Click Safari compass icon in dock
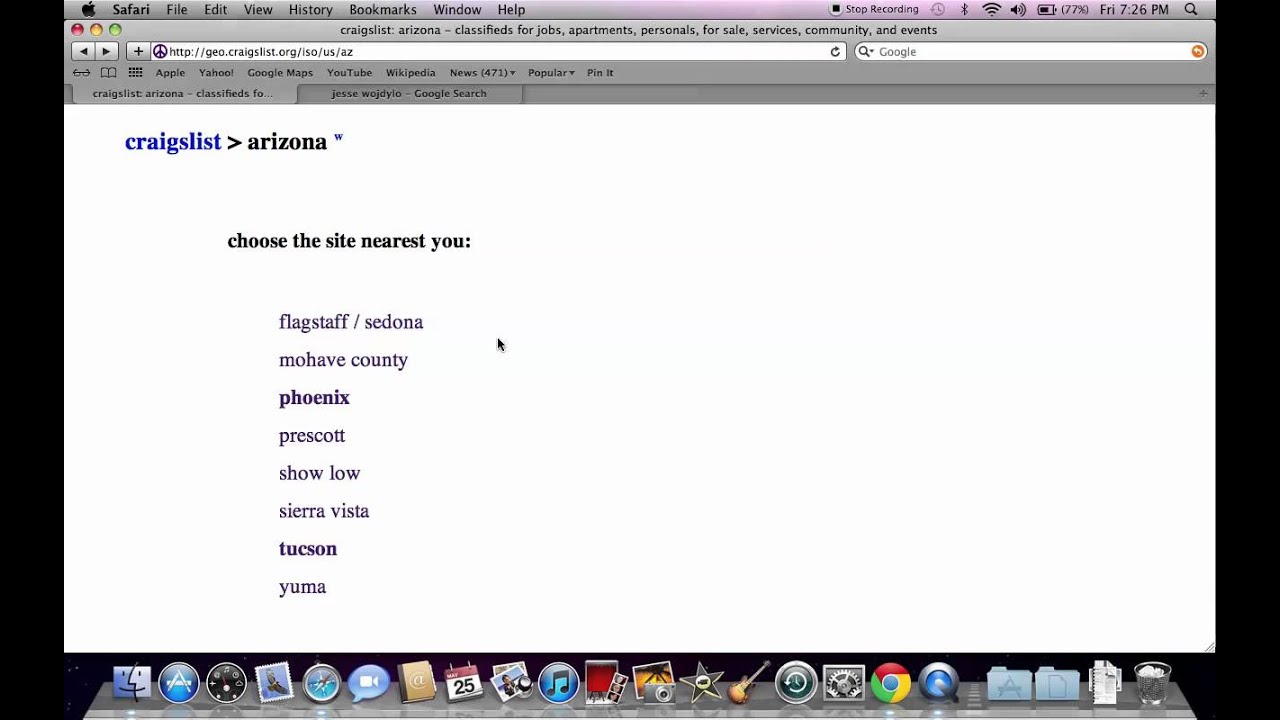The width and height of the screenshot is (1280, 720). [321, 683]
